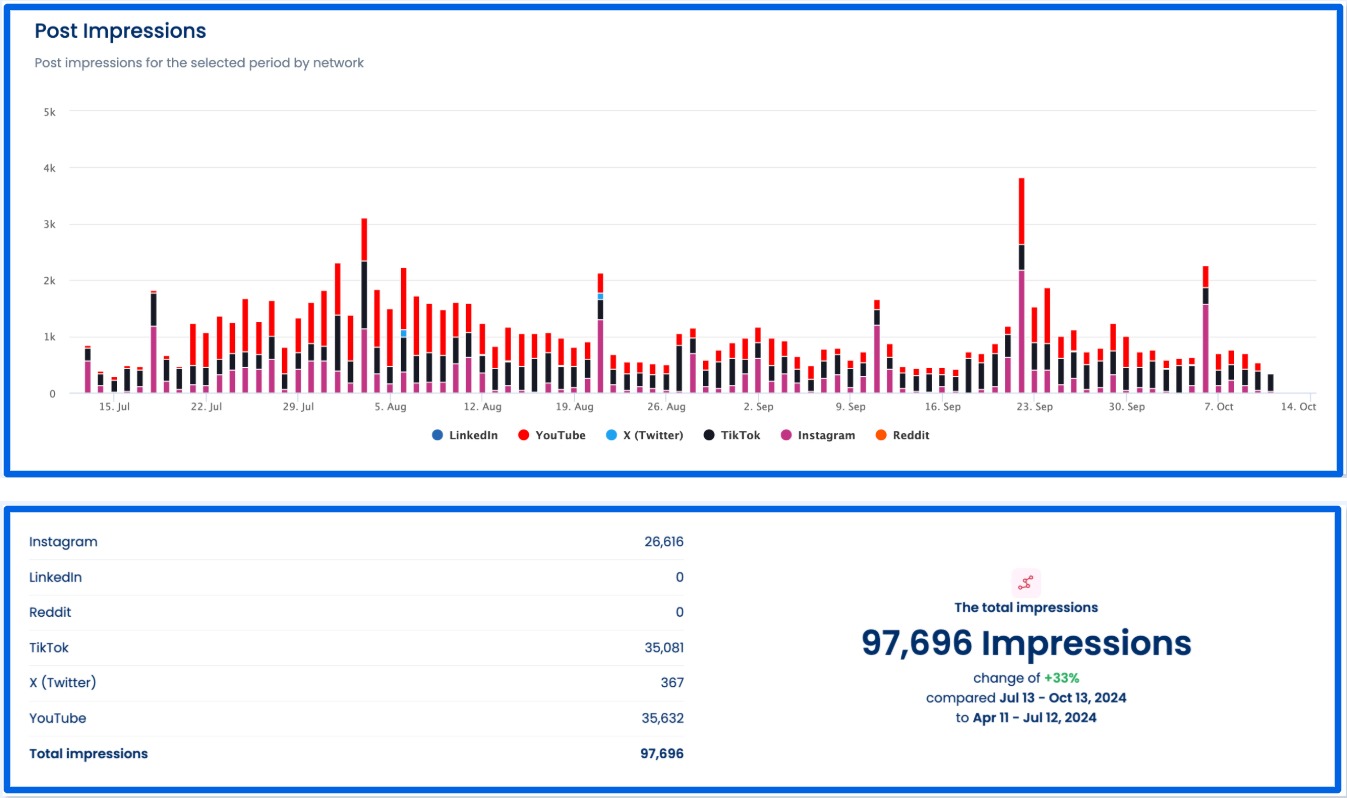Click the green +33% change value
This screenshot has height=798, width=1347.
point(1061,678)
